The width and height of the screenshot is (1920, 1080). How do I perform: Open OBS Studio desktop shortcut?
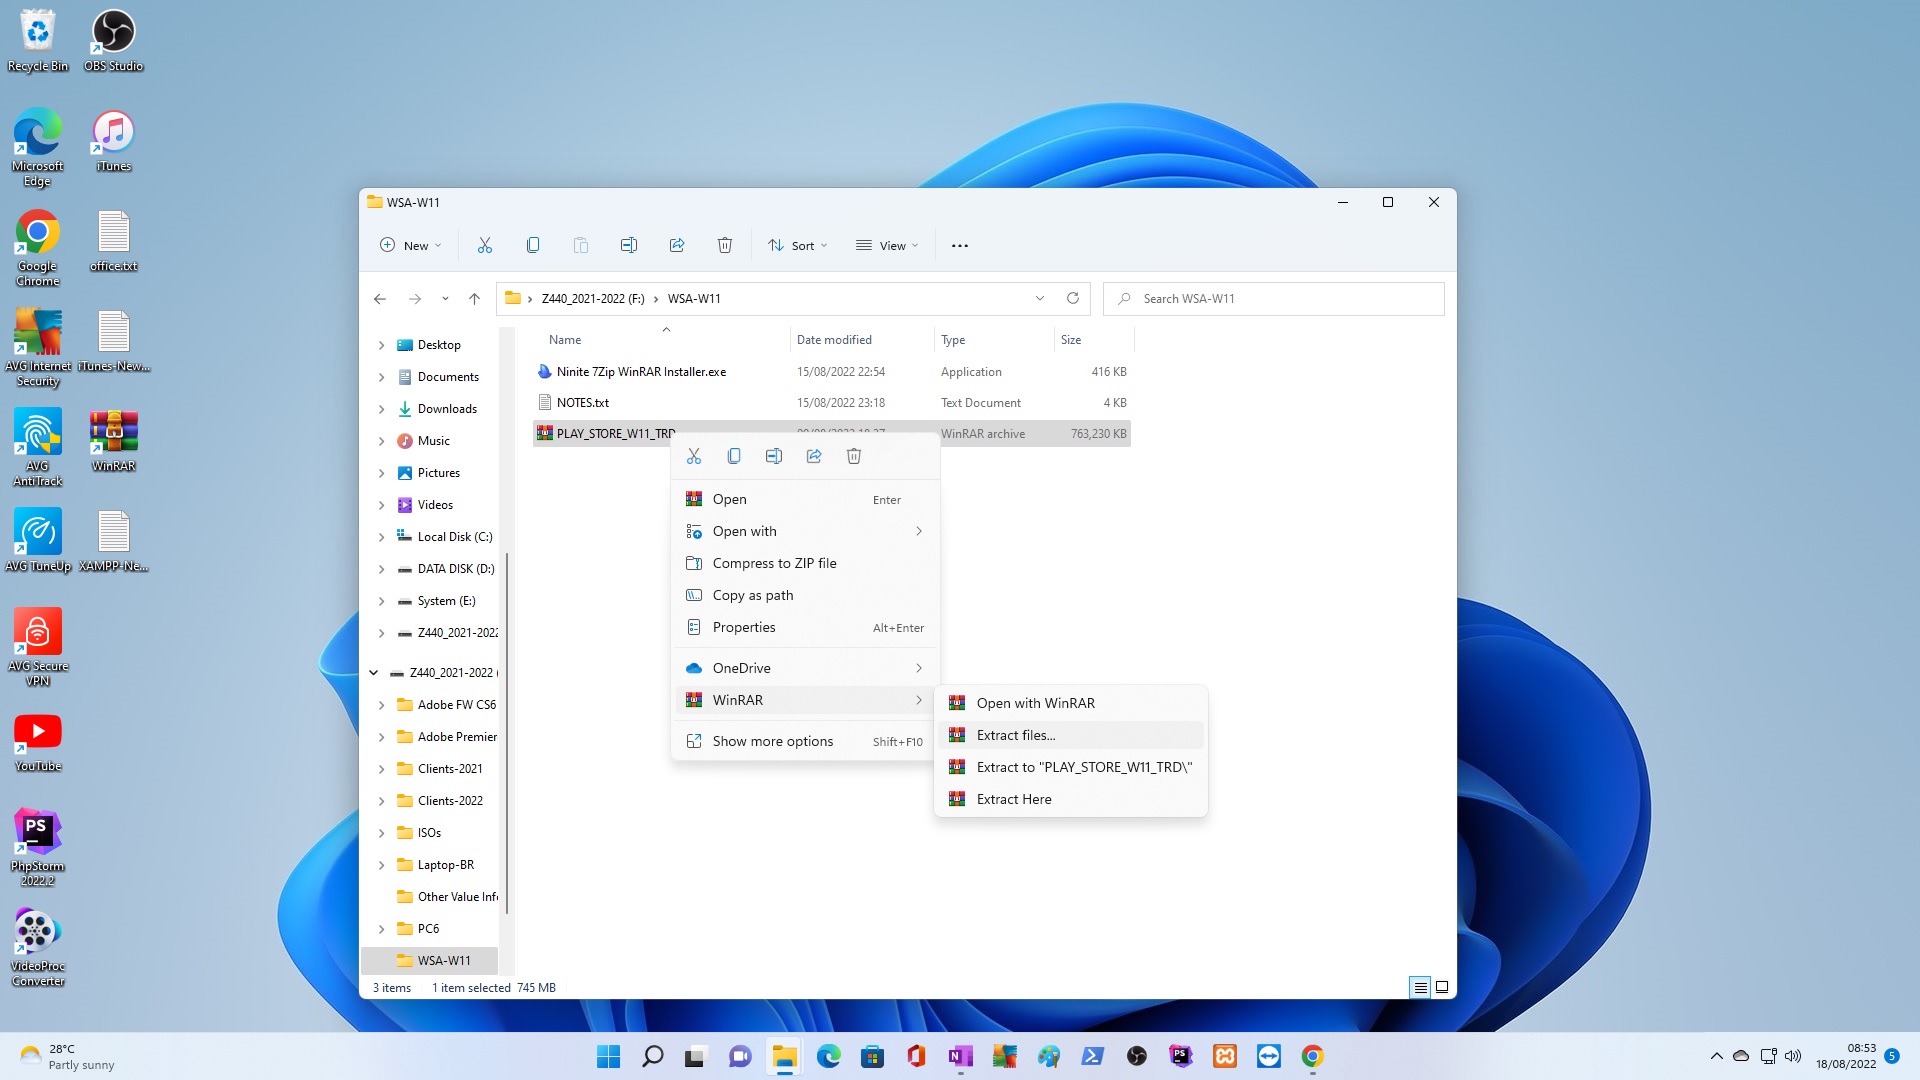113,40
